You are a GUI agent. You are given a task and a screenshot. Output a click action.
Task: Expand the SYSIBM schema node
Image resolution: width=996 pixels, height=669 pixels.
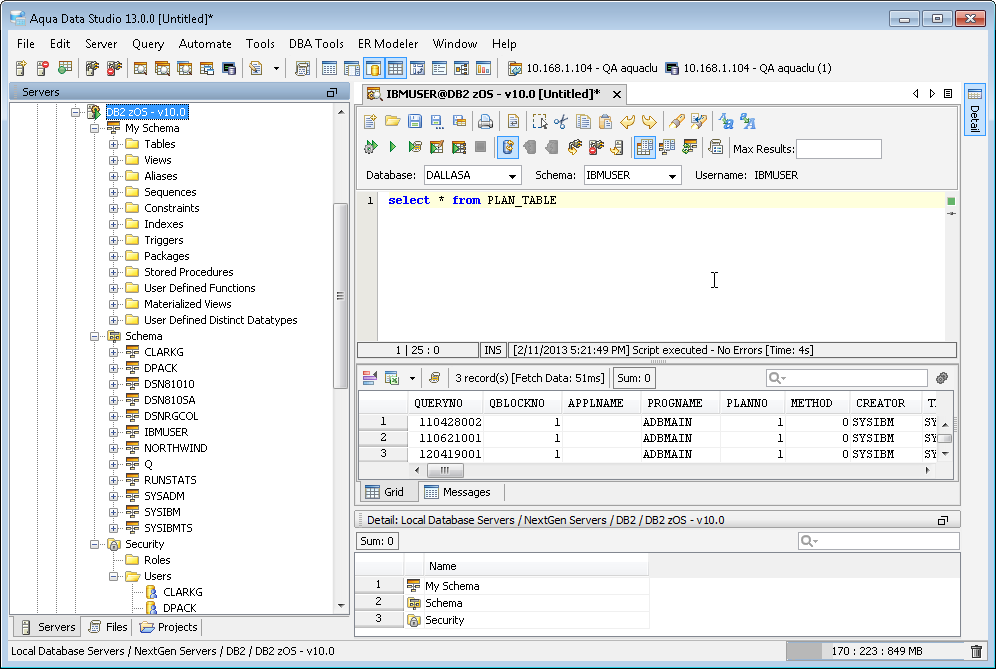(x=114, y=512)
